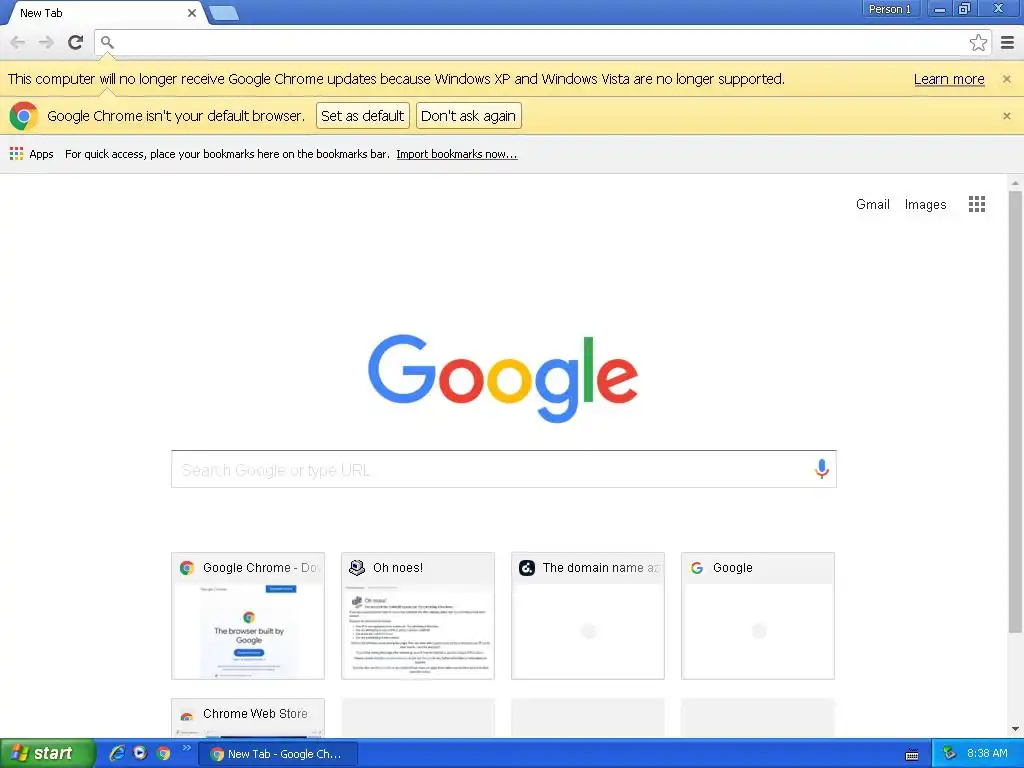Open a new tab with the tab button
The width and height of the screenshot is (1024, 768).
coord(224,13)
